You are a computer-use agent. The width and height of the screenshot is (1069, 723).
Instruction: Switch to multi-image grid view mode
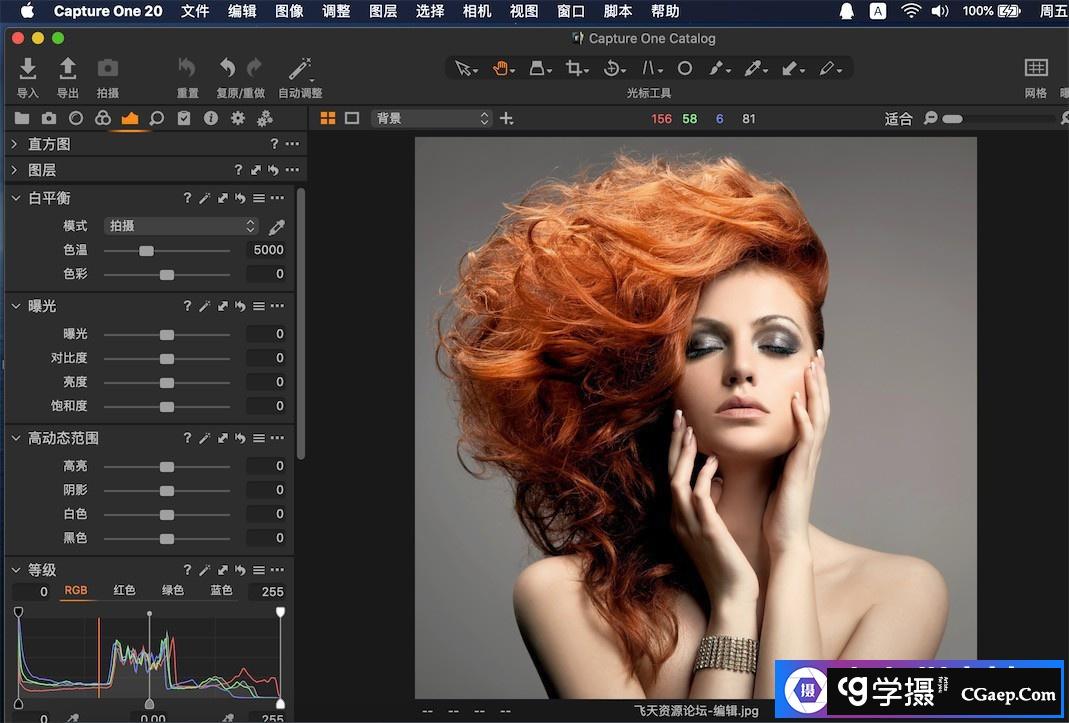tap(327, 118)
